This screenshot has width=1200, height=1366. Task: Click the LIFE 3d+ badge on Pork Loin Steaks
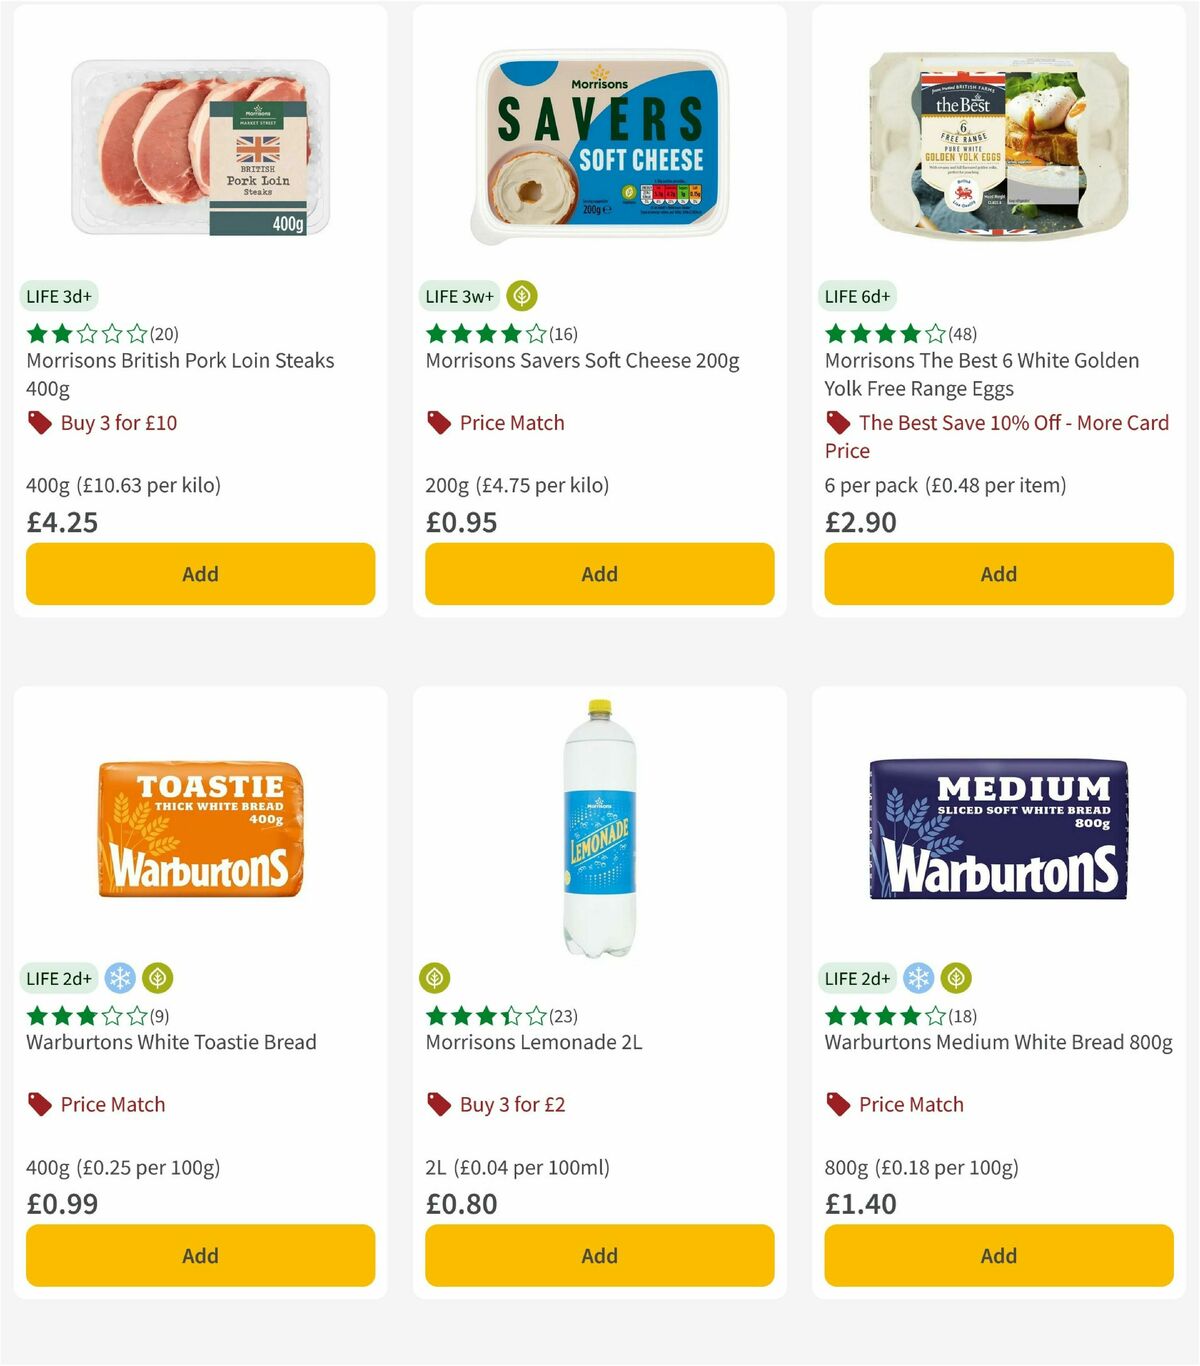pos(58,296)
